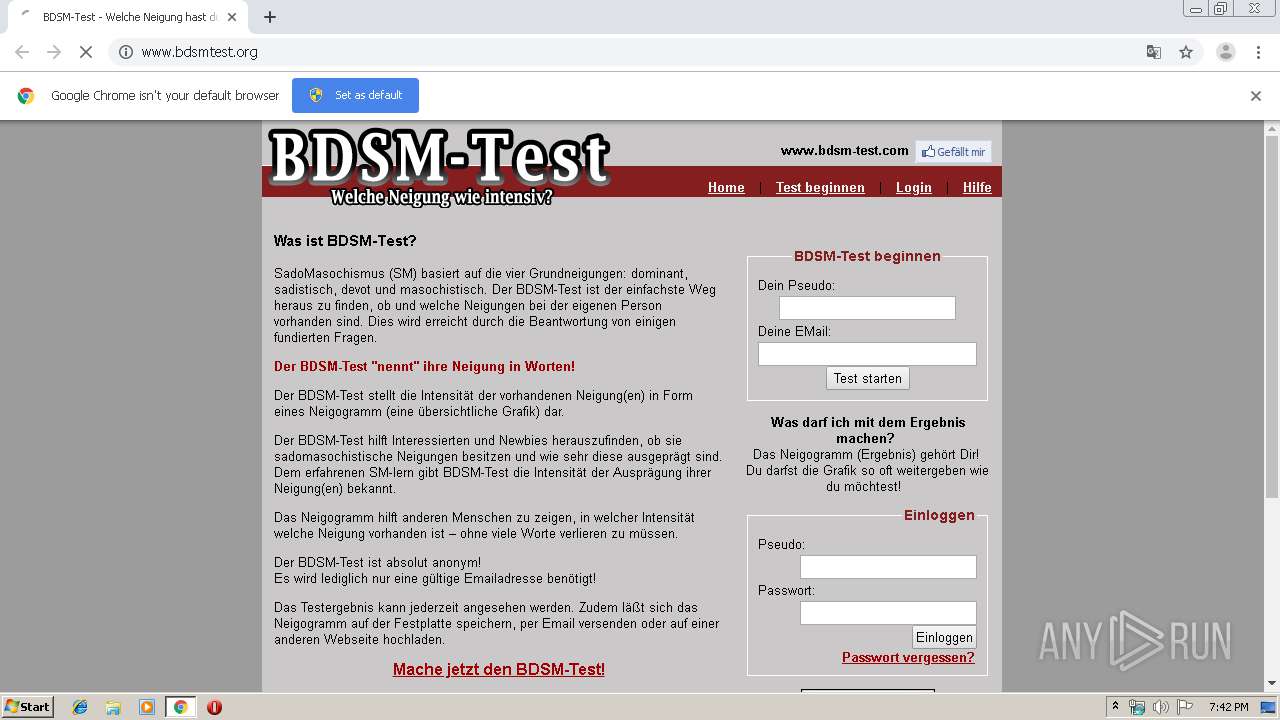
Task: Click the browser forward arrow
Action: pyautogui.click(x=54, y=52)
